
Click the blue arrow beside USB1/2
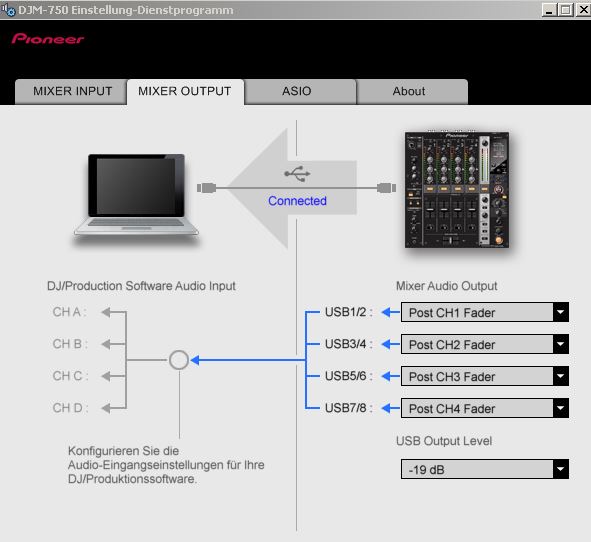tap(390, 312)
